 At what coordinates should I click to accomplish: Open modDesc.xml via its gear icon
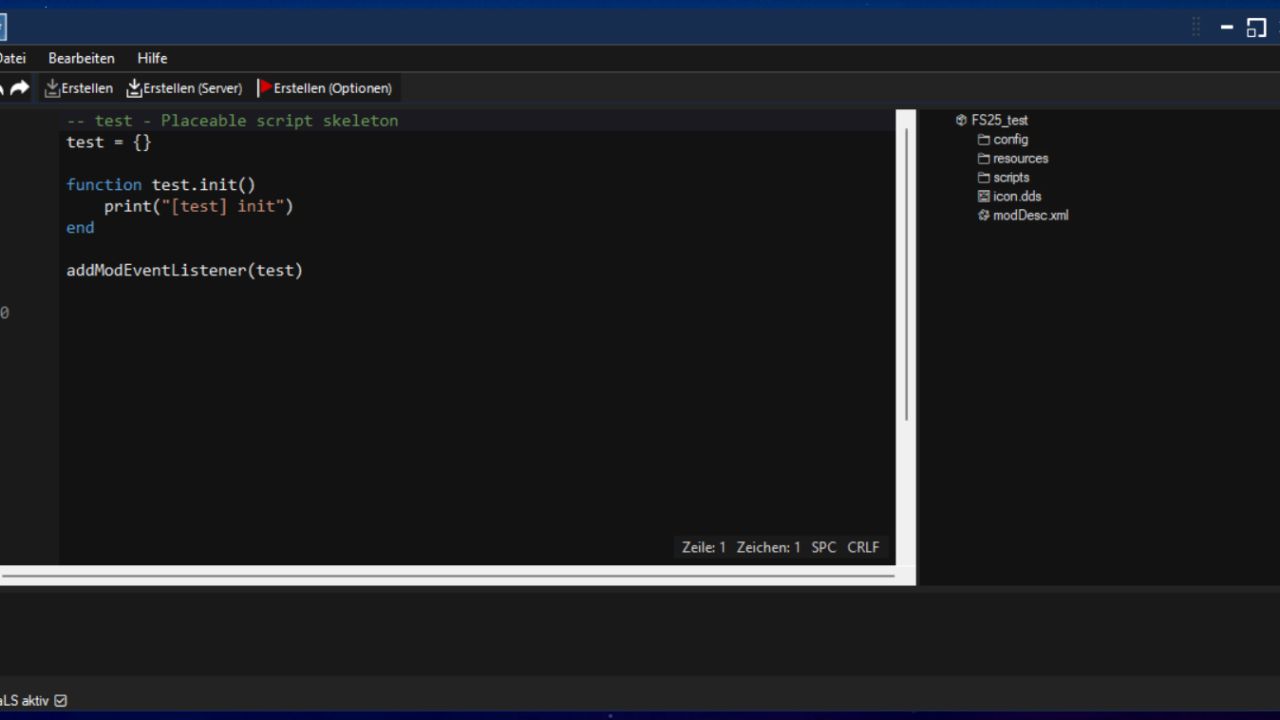click(x=983, y=215)
